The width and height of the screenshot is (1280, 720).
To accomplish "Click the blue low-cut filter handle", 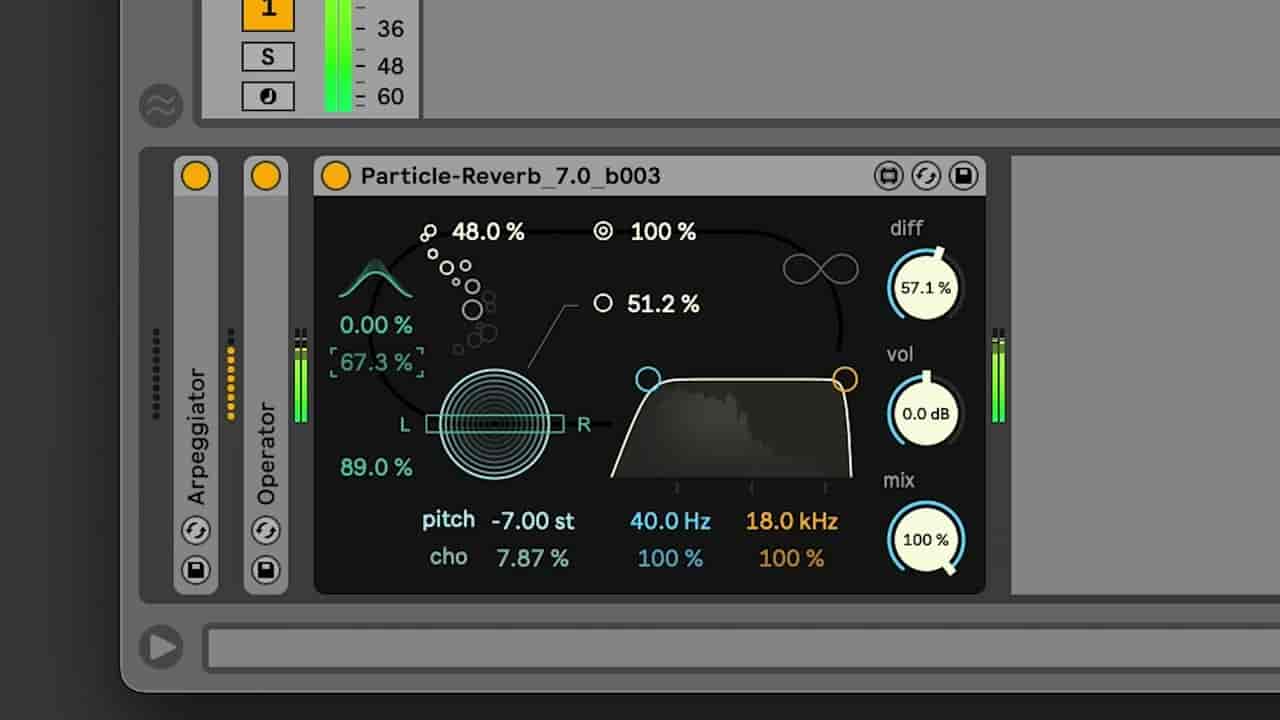I will click(x=648, y=379).
